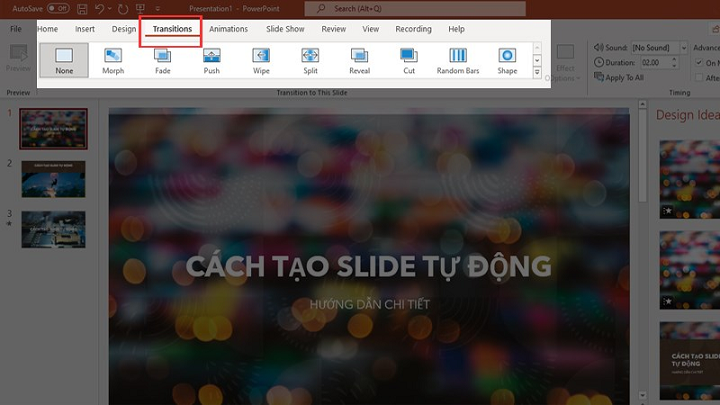The height and width of the screenshot is (405, 720).
Task: Increase transition duration with up arrow
Action: pos(674,59)
